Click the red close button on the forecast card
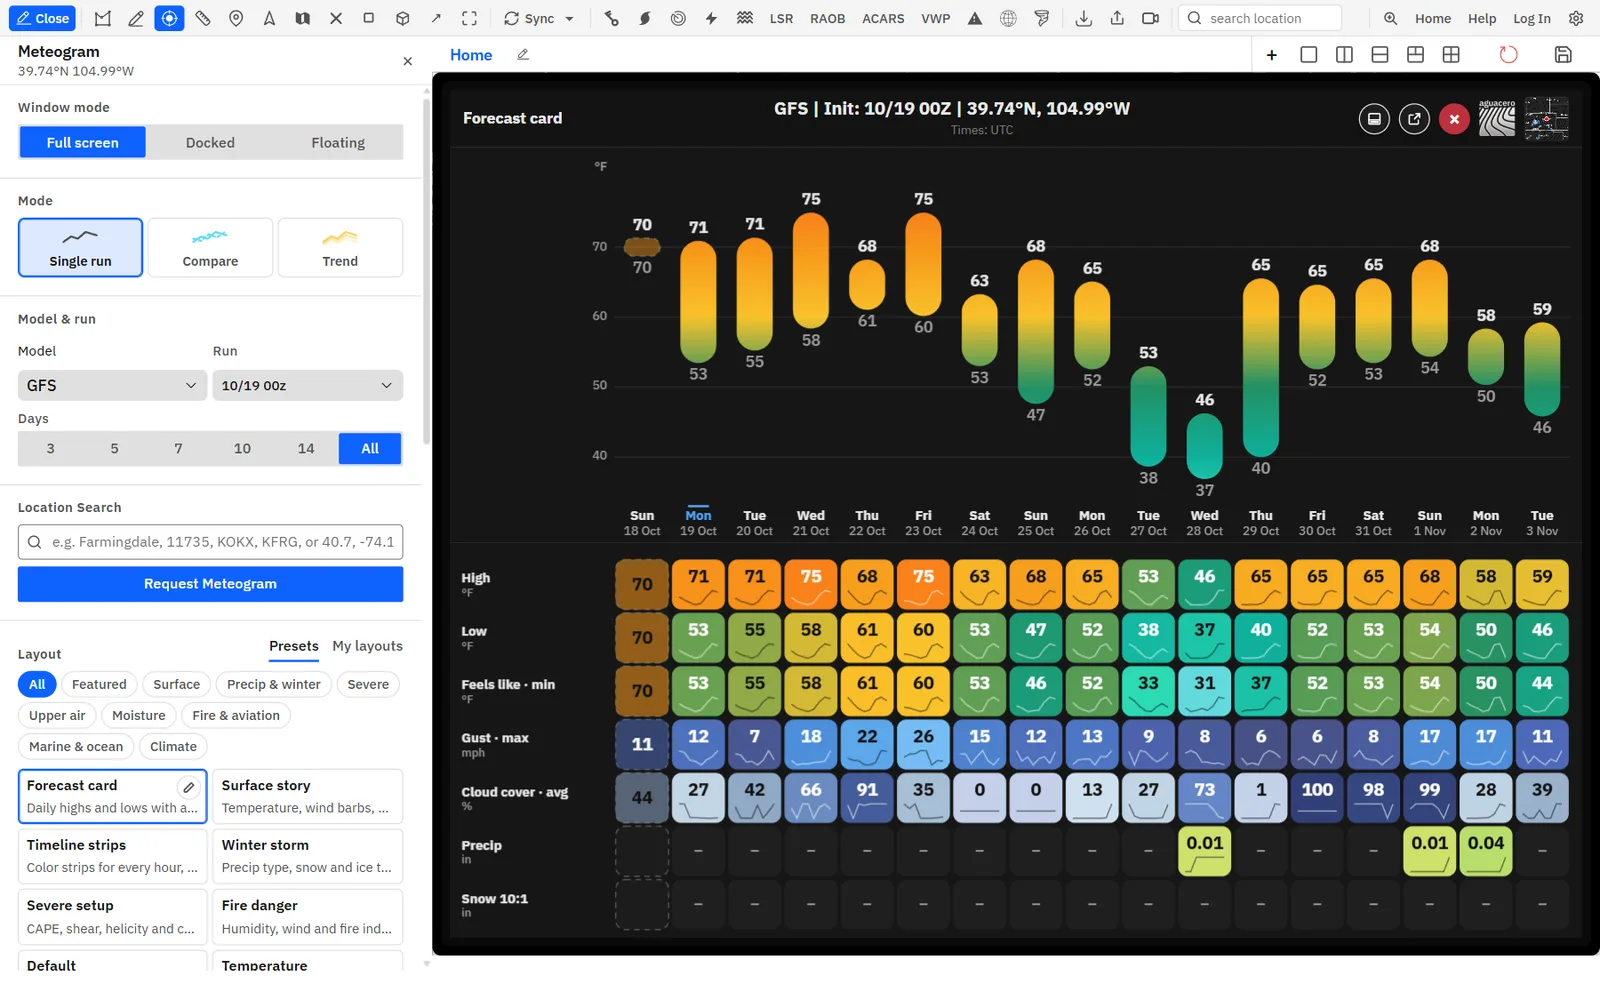The width and height of the screenshot is (1600, 1000). click(x=1454, y=119)
